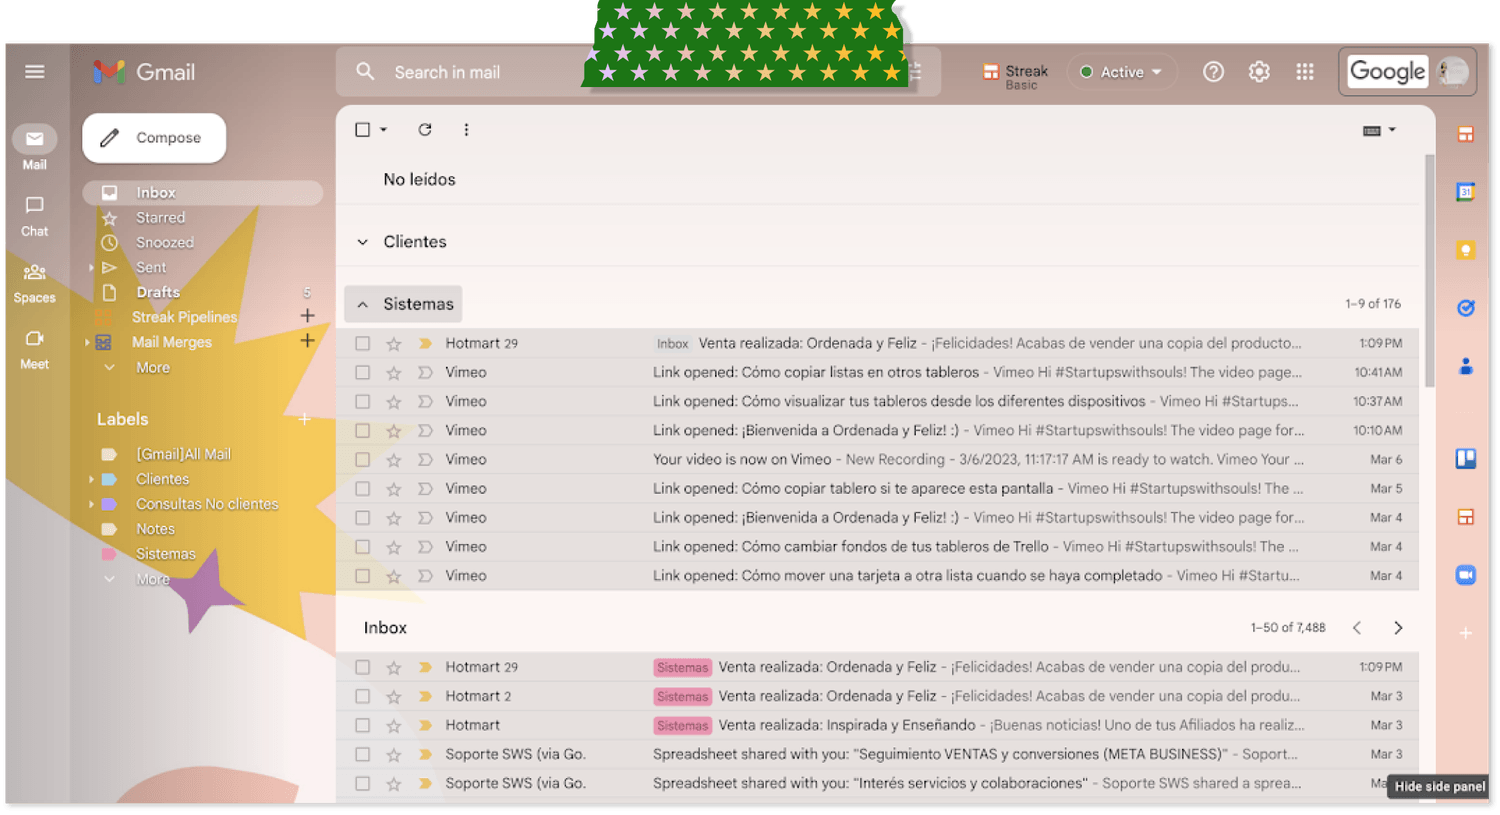Star the 'Cómo copiar tablero si te aparece' email
1500x815 pixels.
(x=394, y=488)
